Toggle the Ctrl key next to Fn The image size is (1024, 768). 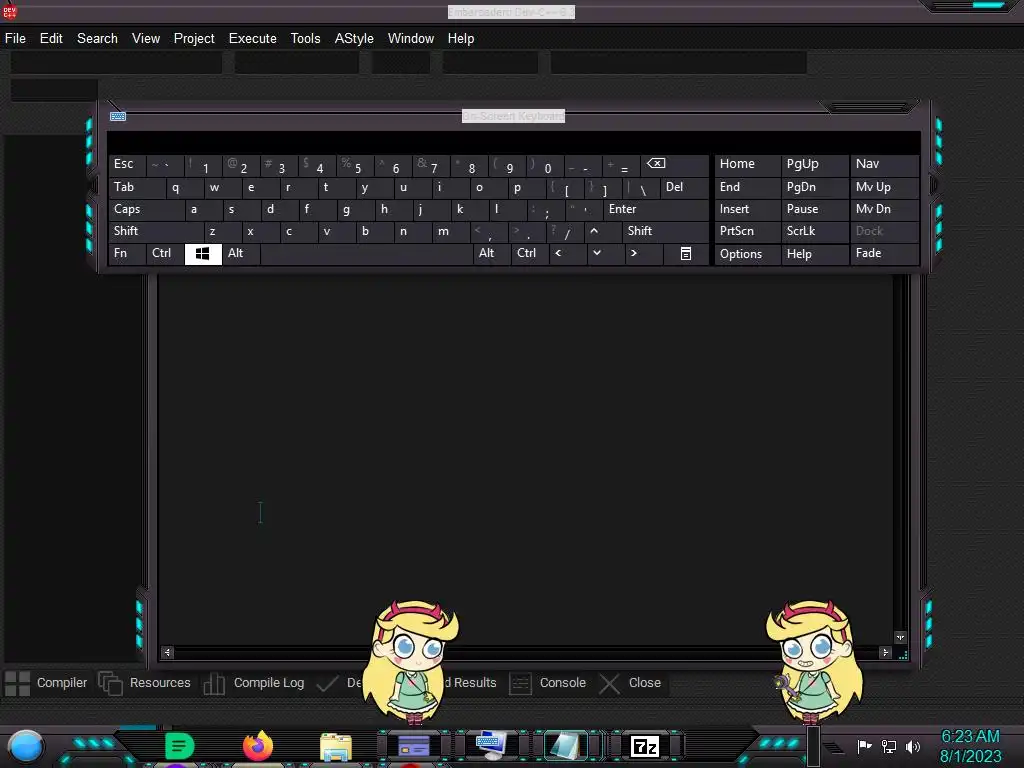165,253
